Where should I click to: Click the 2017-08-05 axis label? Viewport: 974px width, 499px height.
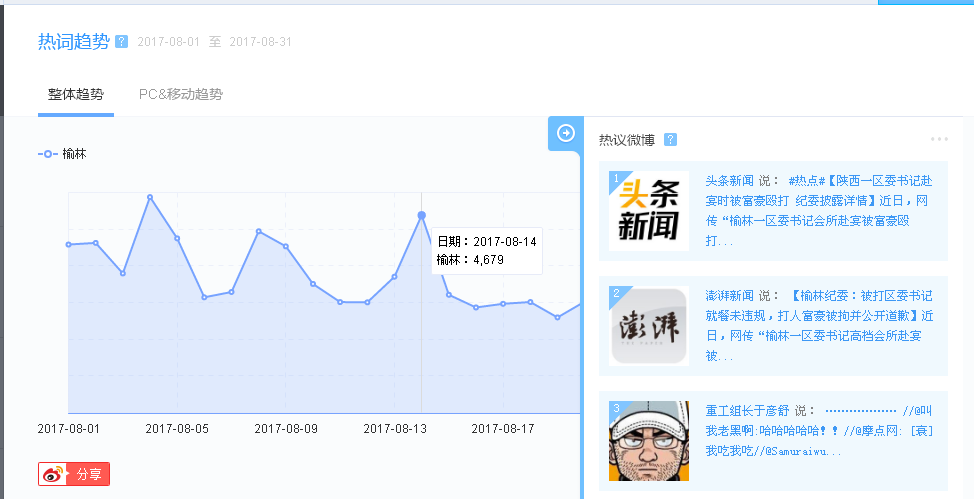177,429
